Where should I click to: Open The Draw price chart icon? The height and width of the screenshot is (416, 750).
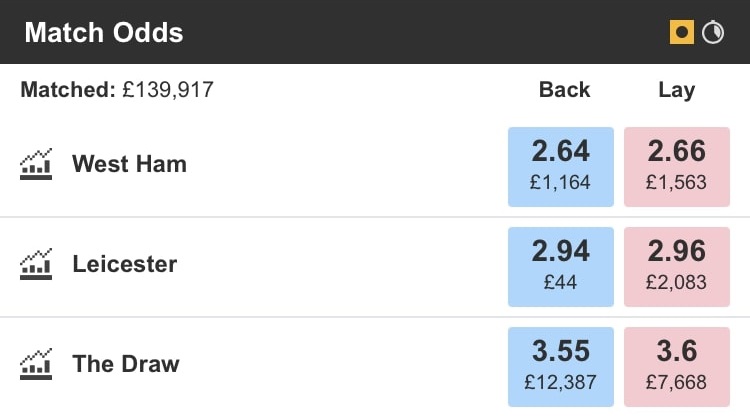[x=36, y=363]
